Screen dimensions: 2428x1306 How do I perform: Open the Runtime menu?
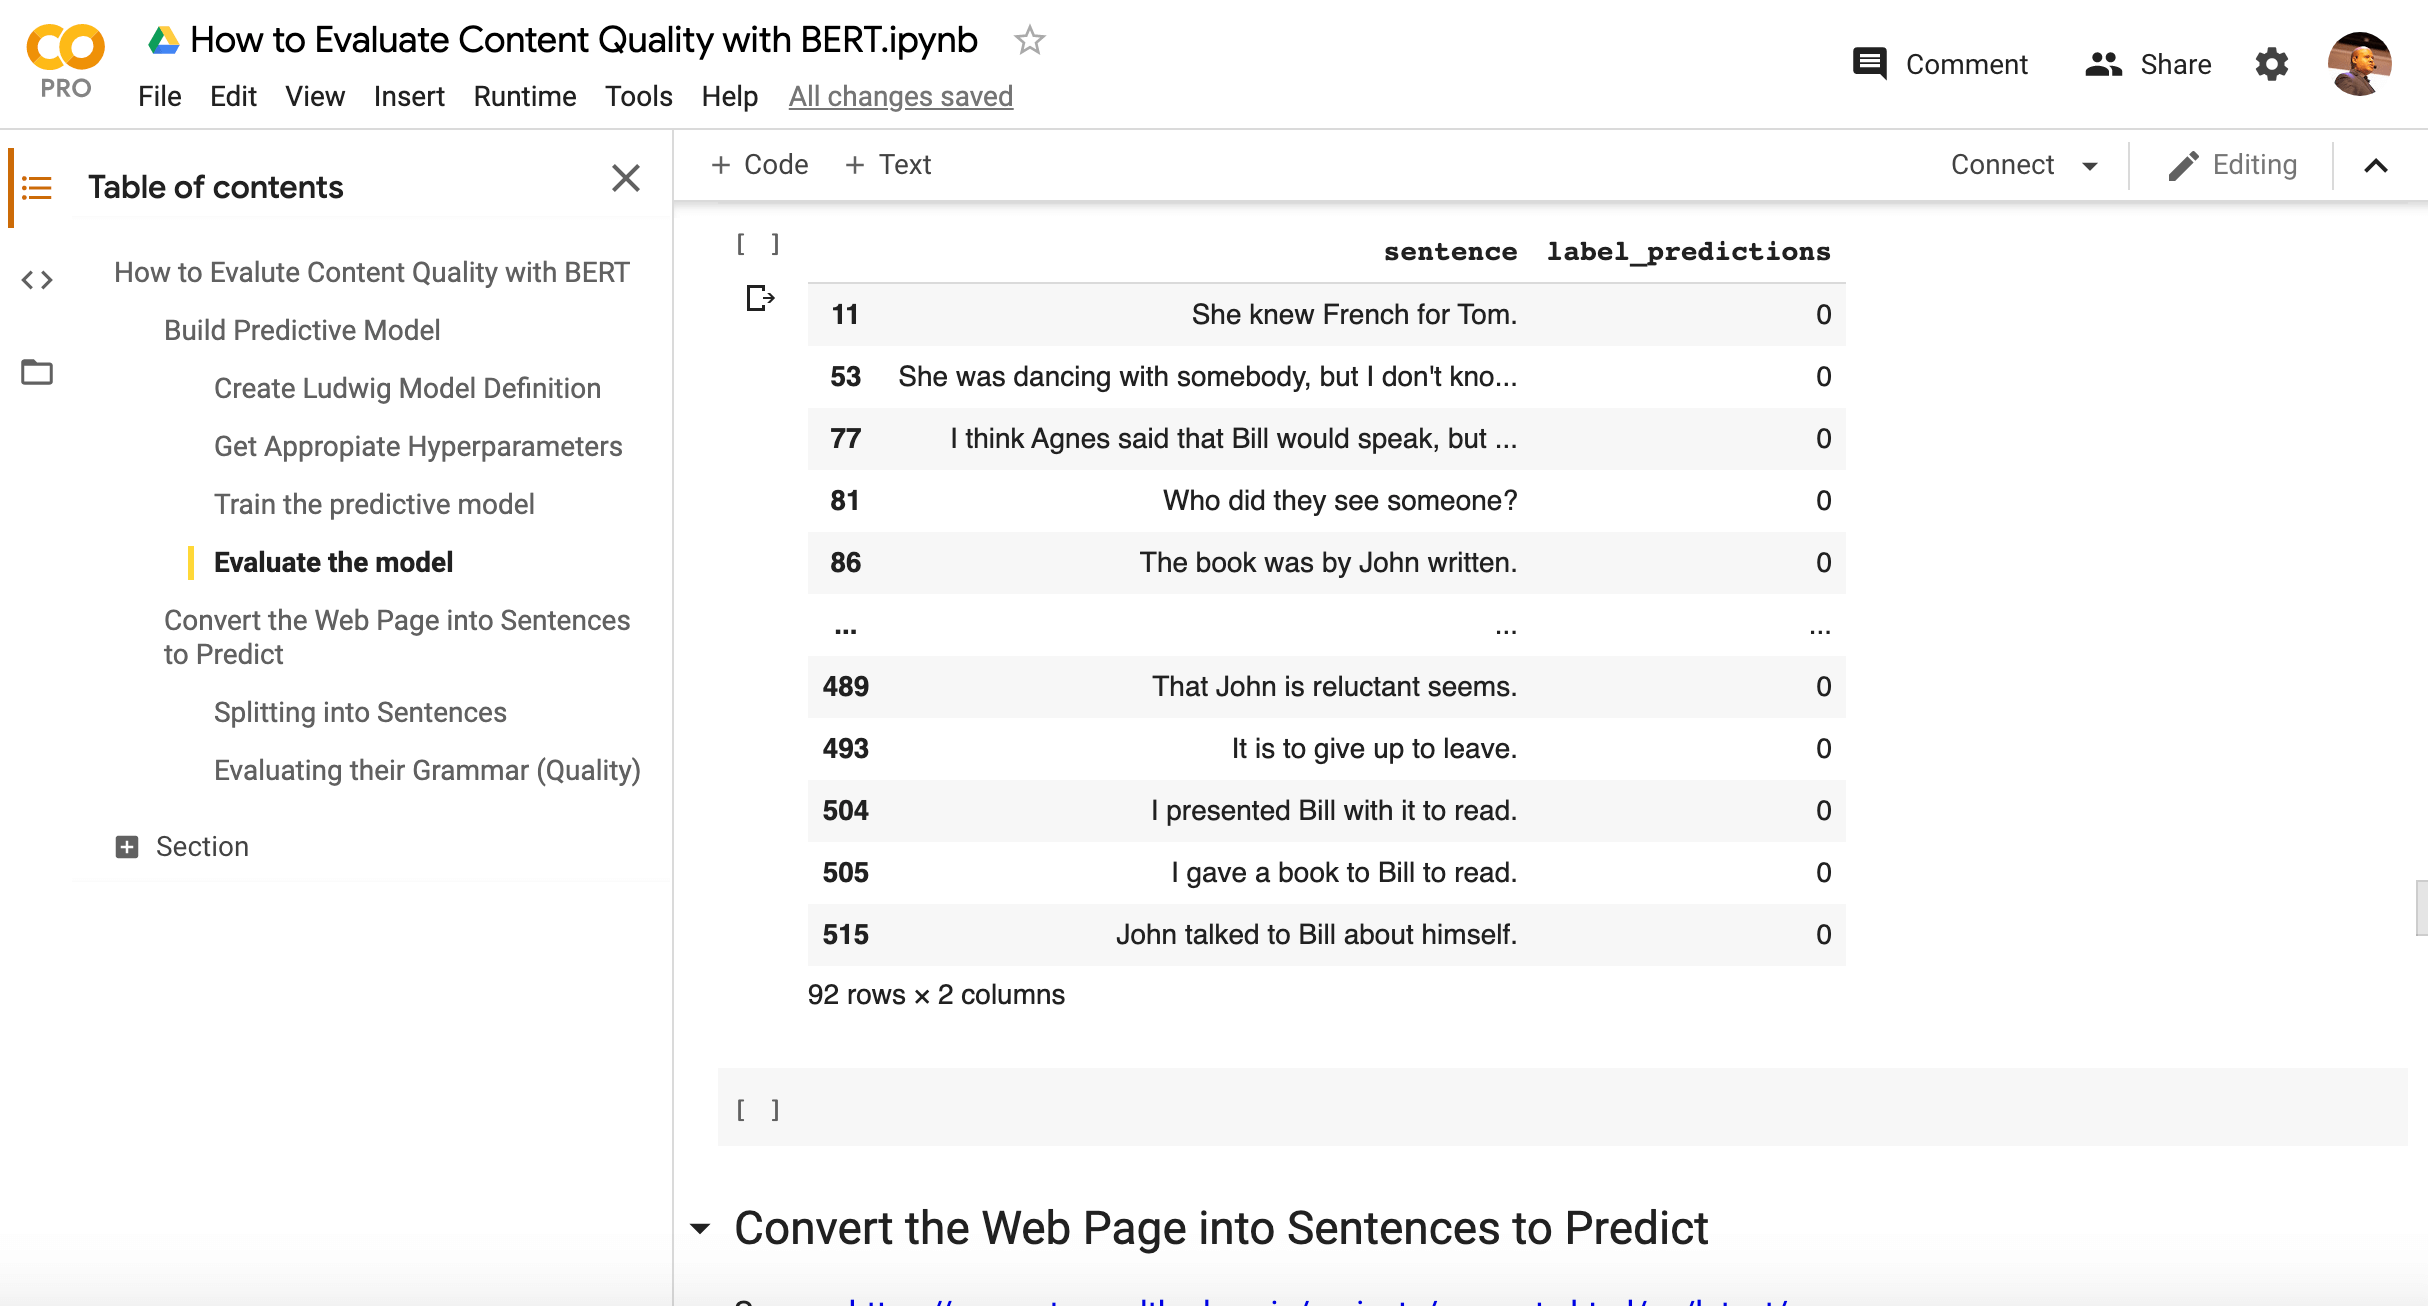pyautogui.click(x=524, y=95)
